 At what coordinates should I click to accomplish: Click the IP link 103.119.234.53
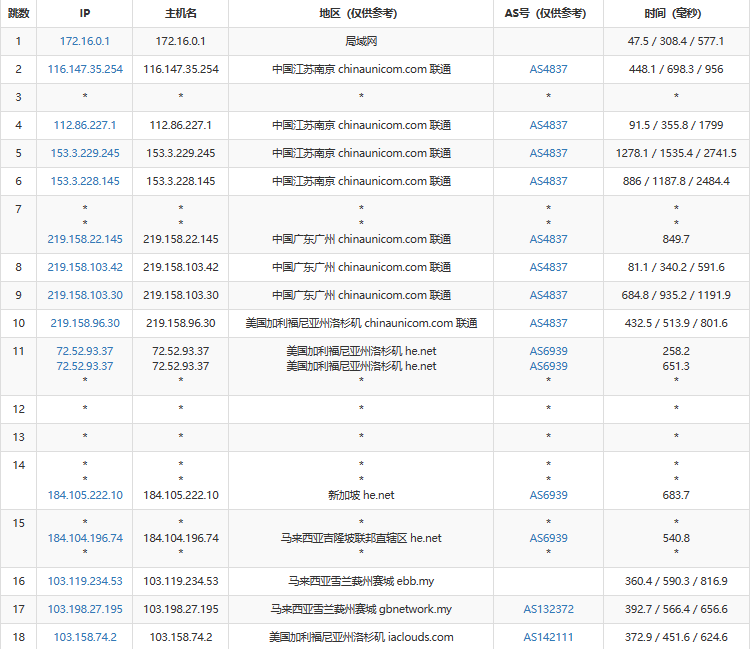click(85, 581)
